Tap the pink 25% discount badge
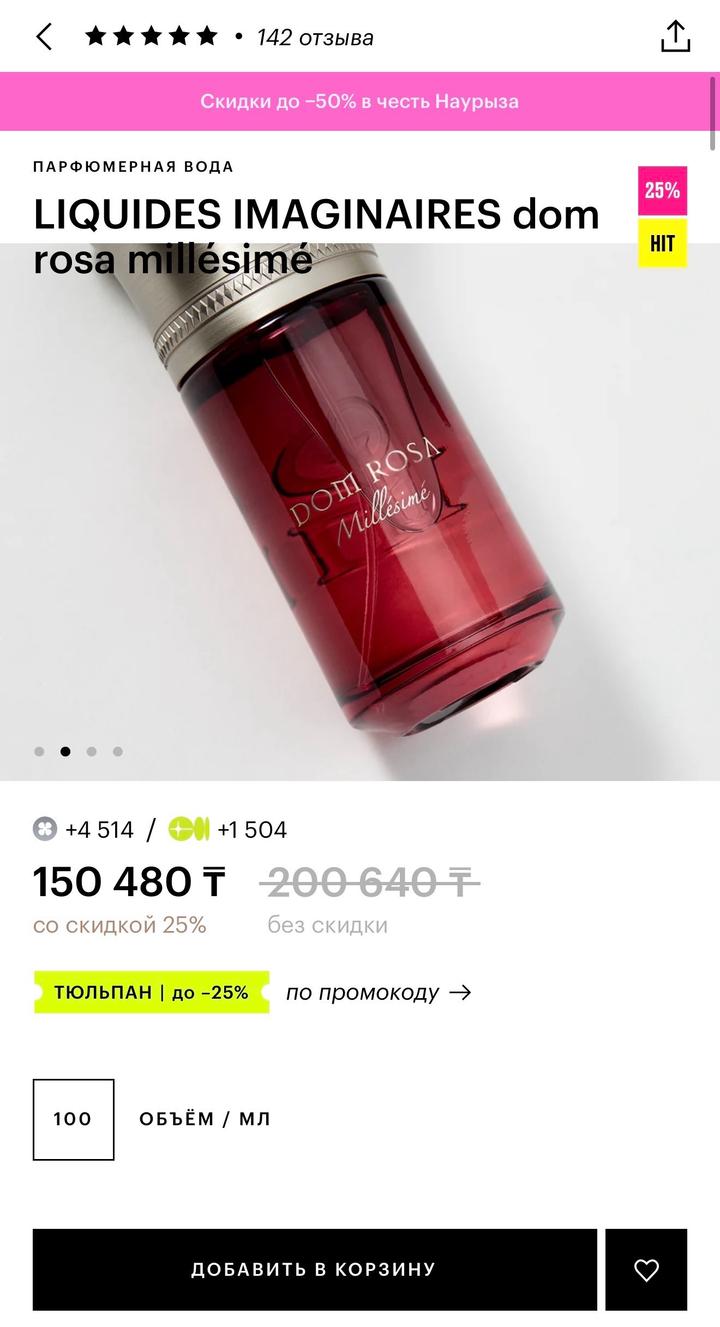Image resolution: width=720 pixels, height=1327 pixels. tap(663, 191)
